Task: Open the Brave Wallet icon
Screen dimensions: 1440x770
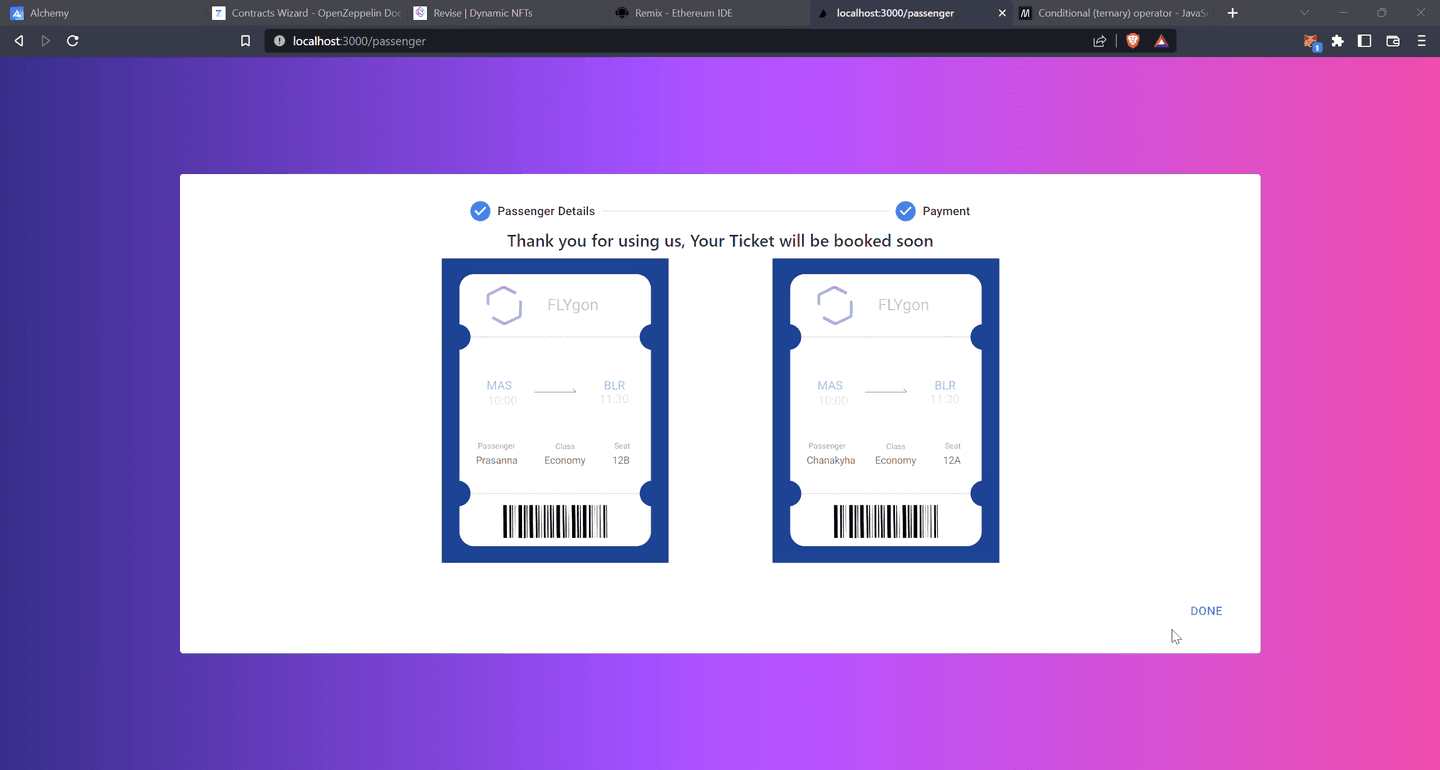Action: point(1393,41)
